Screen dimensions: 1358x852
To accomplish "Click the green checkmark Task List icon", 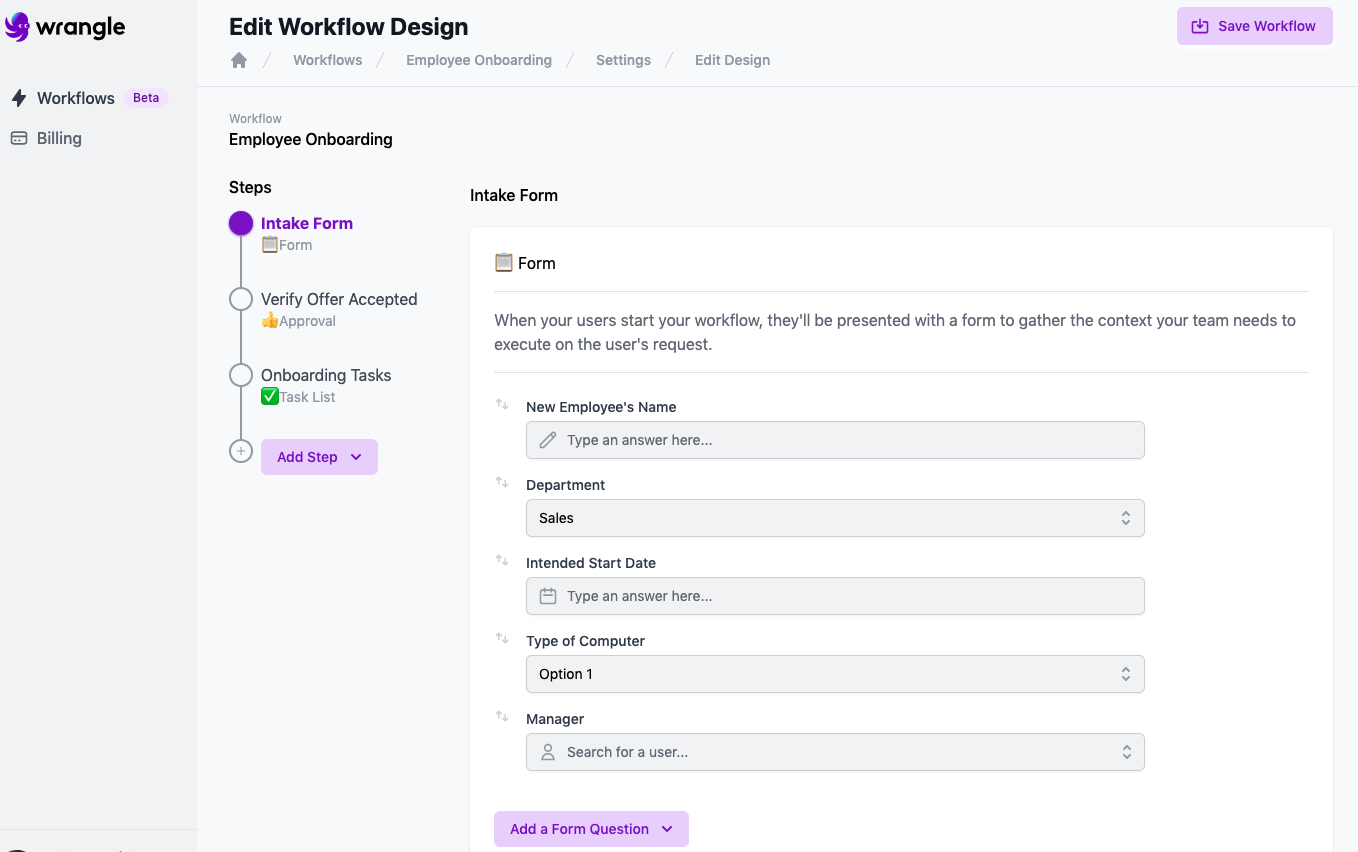I will pyautogui.click(x=269, y=396).
